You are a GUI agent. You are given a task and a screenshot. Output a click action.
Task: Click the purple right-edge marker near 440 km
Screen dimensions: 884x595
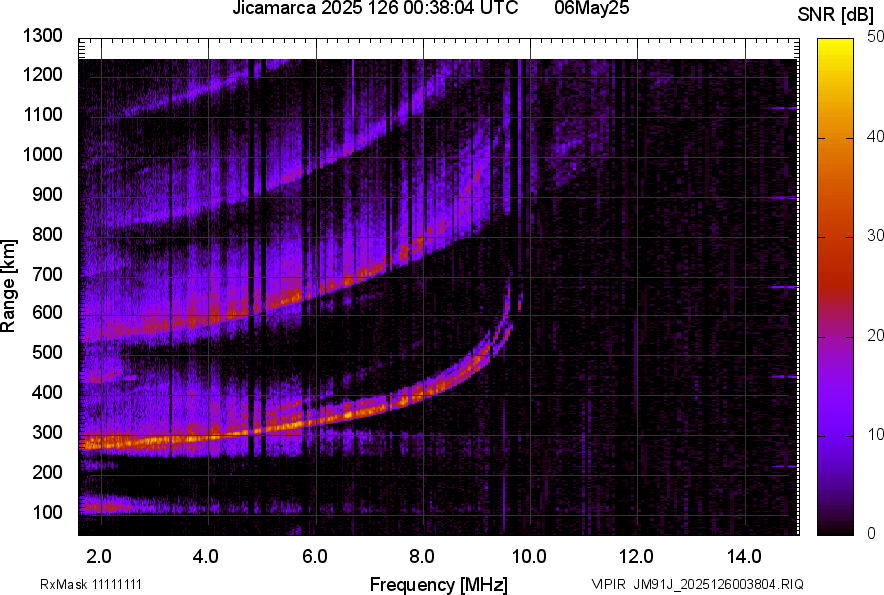[783, 377]
